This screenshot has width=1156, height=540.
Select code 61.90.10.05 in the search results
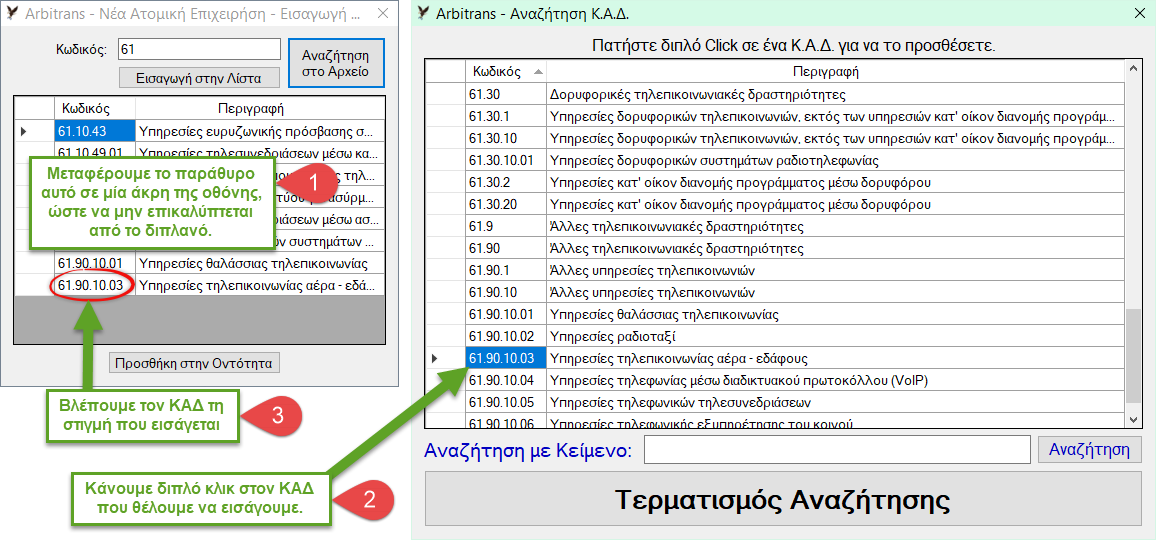pos(506,403)
